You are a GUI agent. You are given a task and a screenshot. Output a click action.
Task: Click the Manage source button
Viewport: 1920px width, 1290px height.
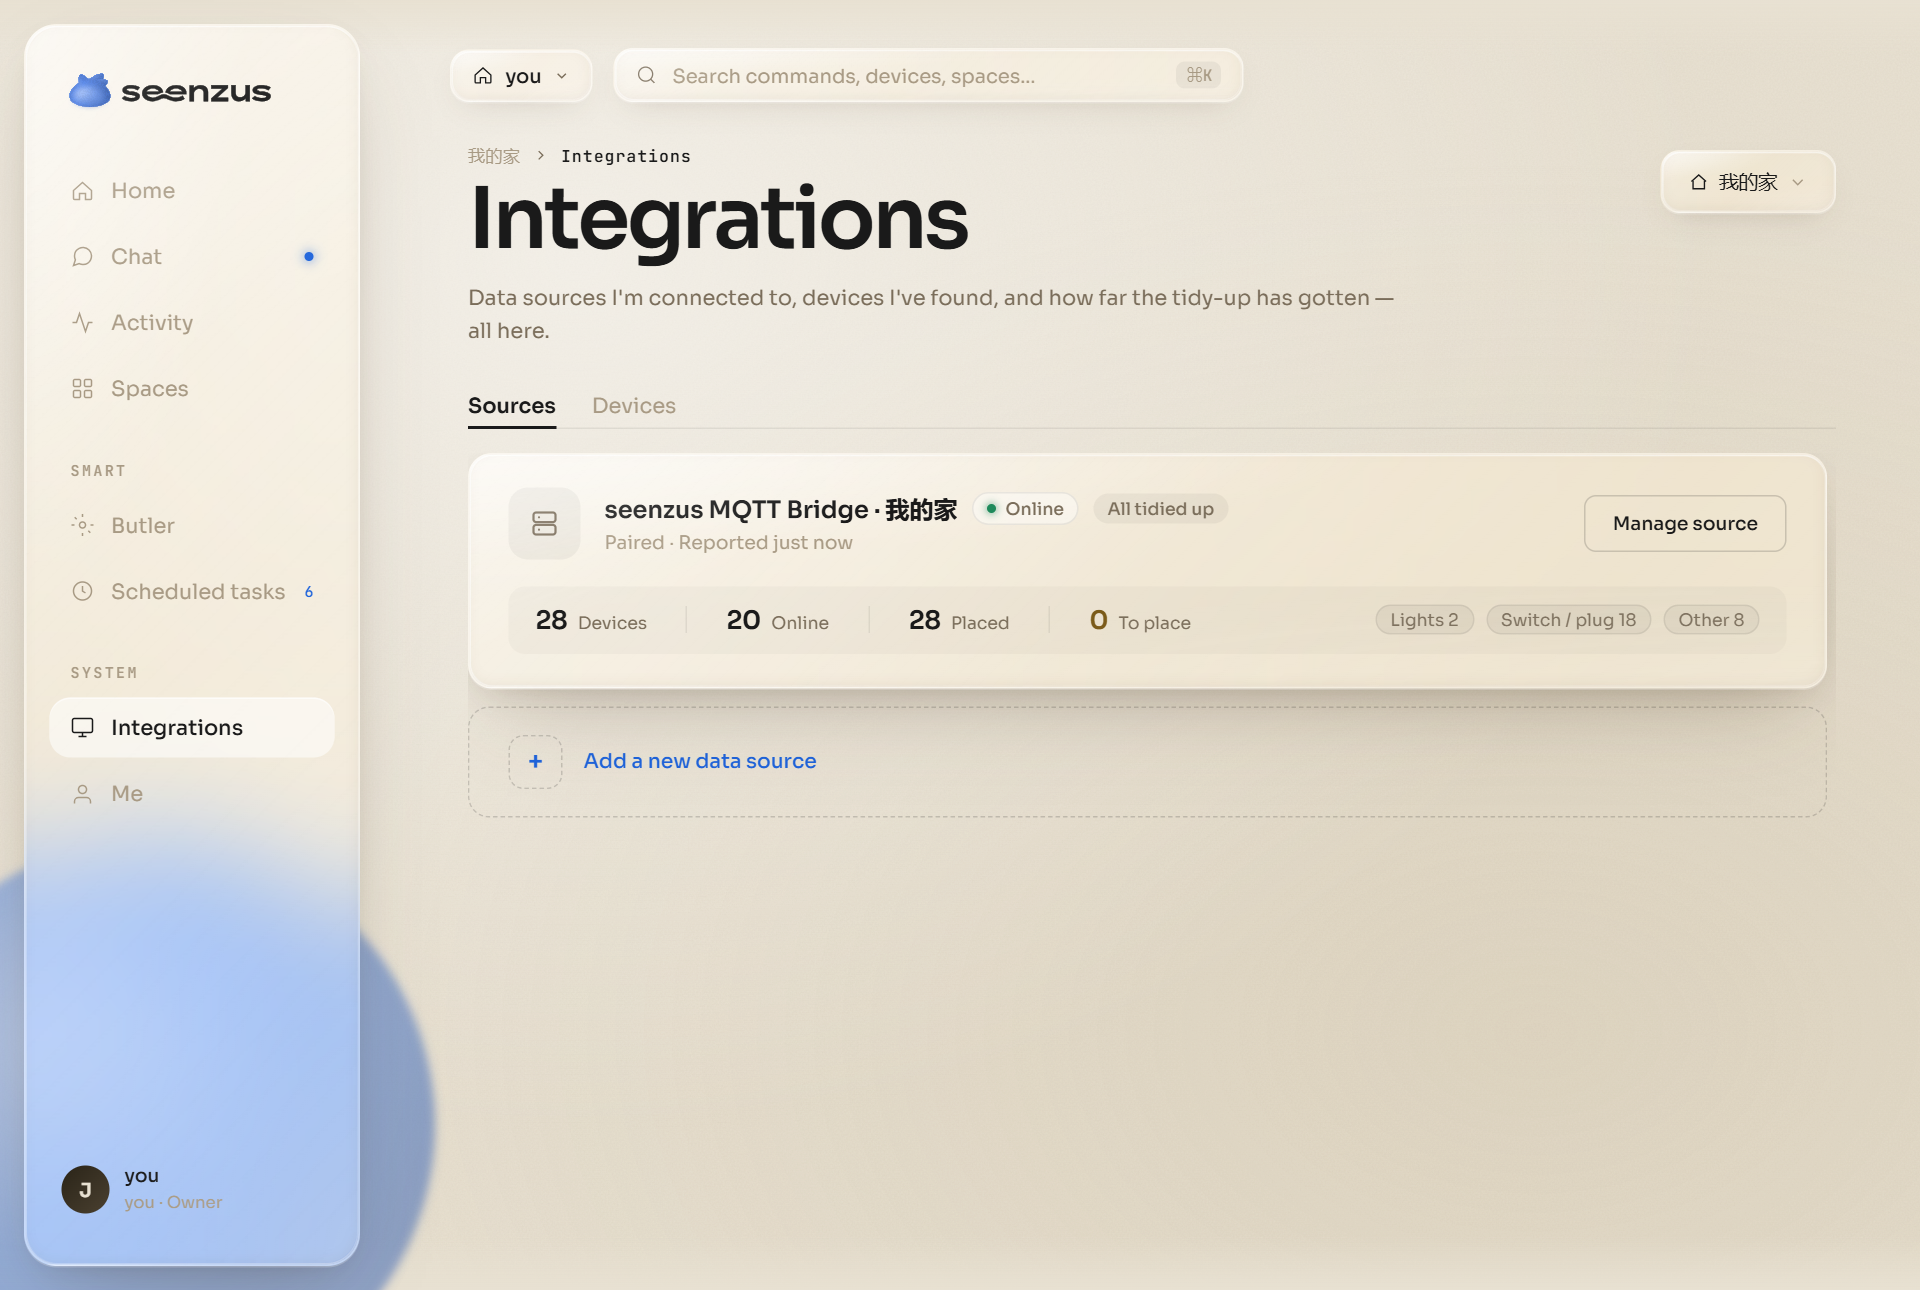[x=1685, y=524]
